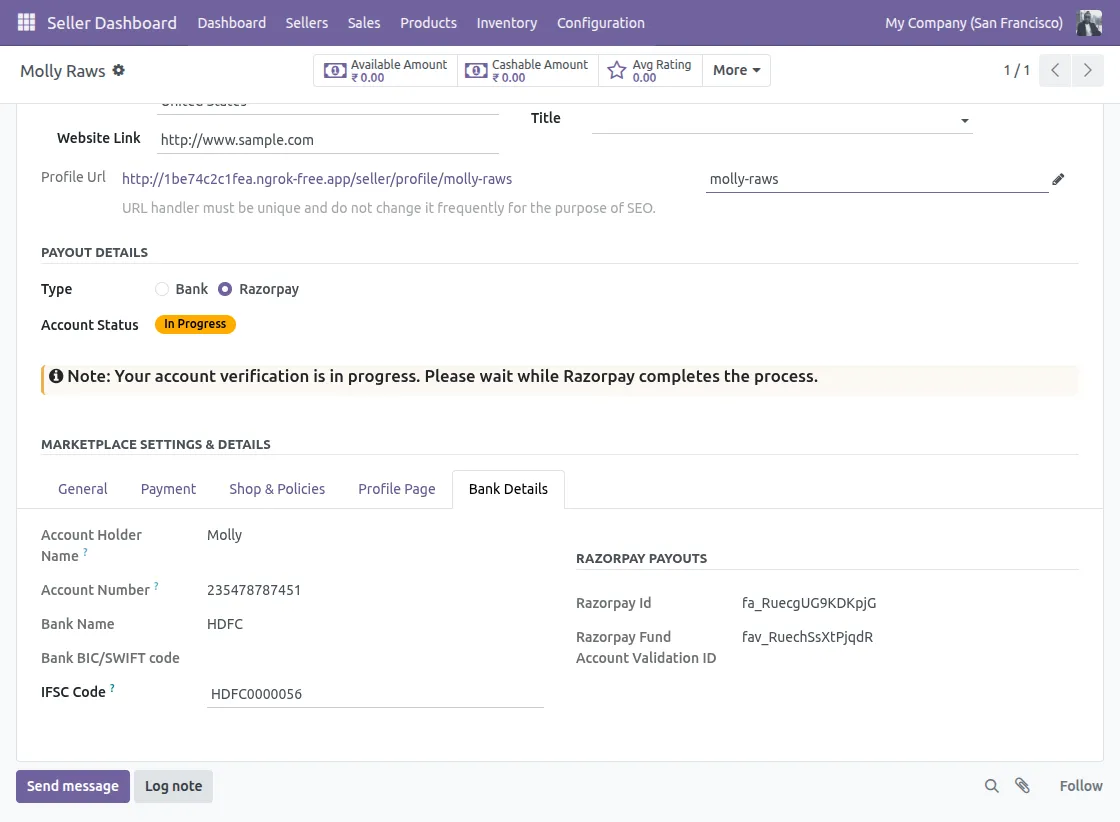
Task: Click the gear icon beside Molly Raws
Action: click(x=119, y=70)
